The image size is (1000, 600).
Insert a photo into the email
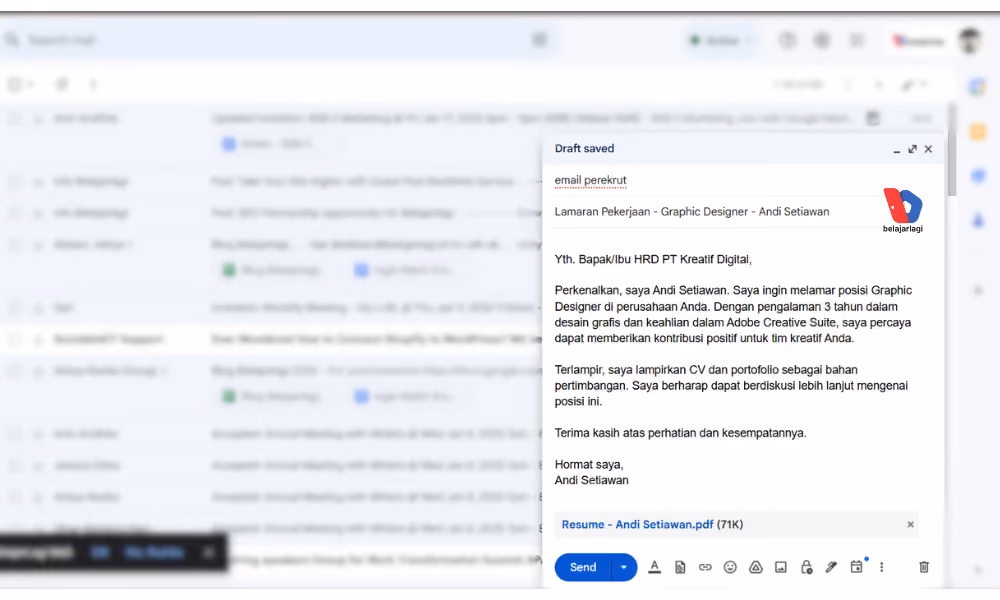pyautogui.click(x=781, y=567)
